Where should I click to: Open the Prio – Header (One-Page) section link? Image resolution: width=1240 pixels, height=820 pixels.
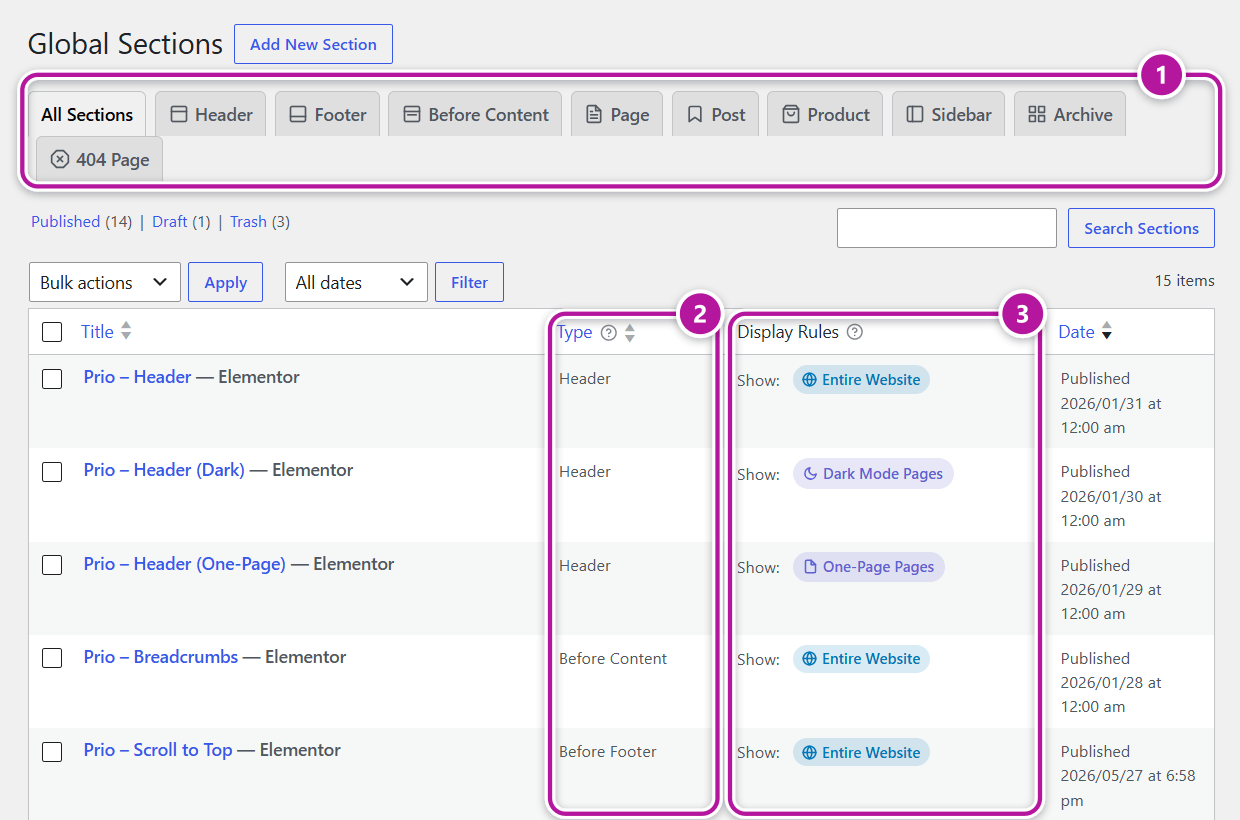[184, 564]
